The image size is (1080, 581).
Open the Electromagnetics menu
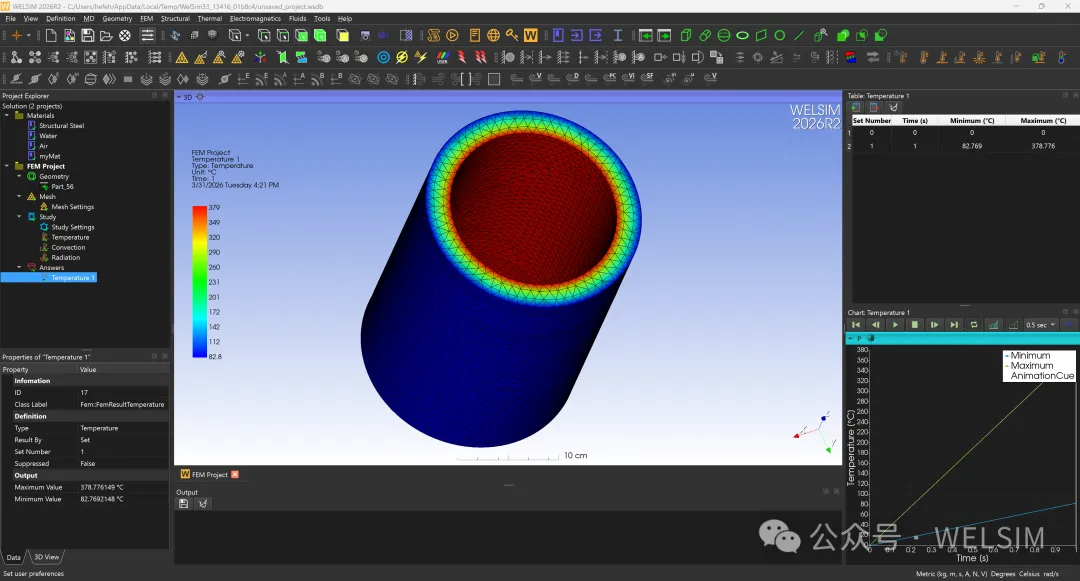pyautogui.click(x=255, y=19)
